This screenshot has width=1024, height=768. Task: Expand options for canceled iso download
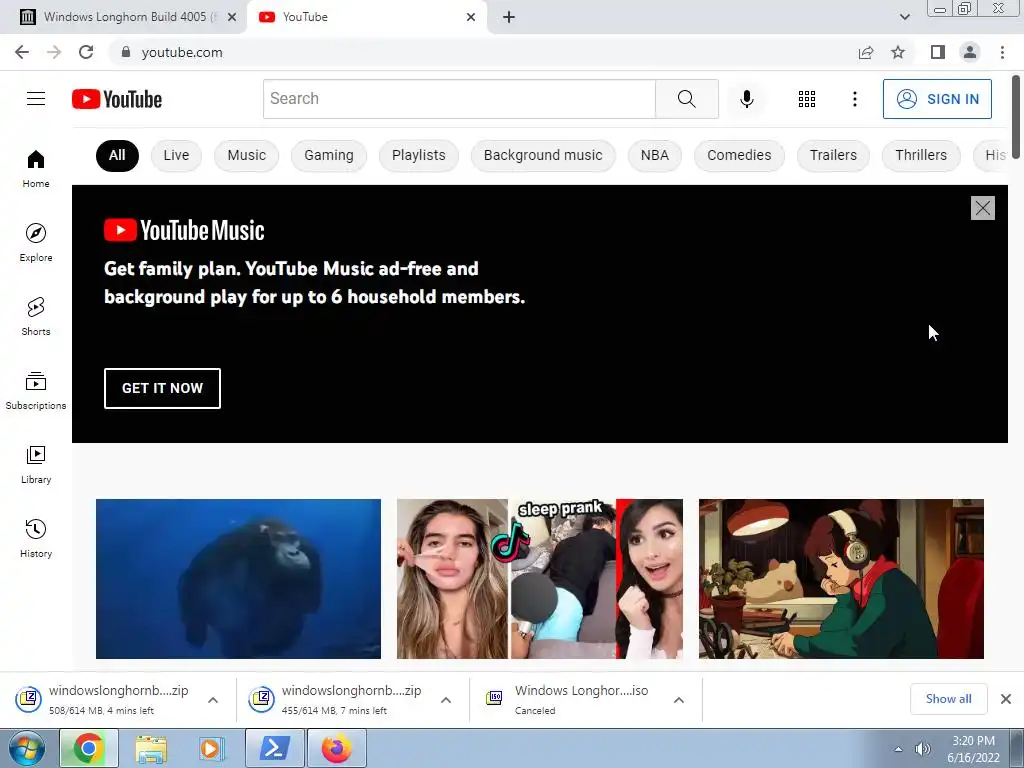click(679, 700)
